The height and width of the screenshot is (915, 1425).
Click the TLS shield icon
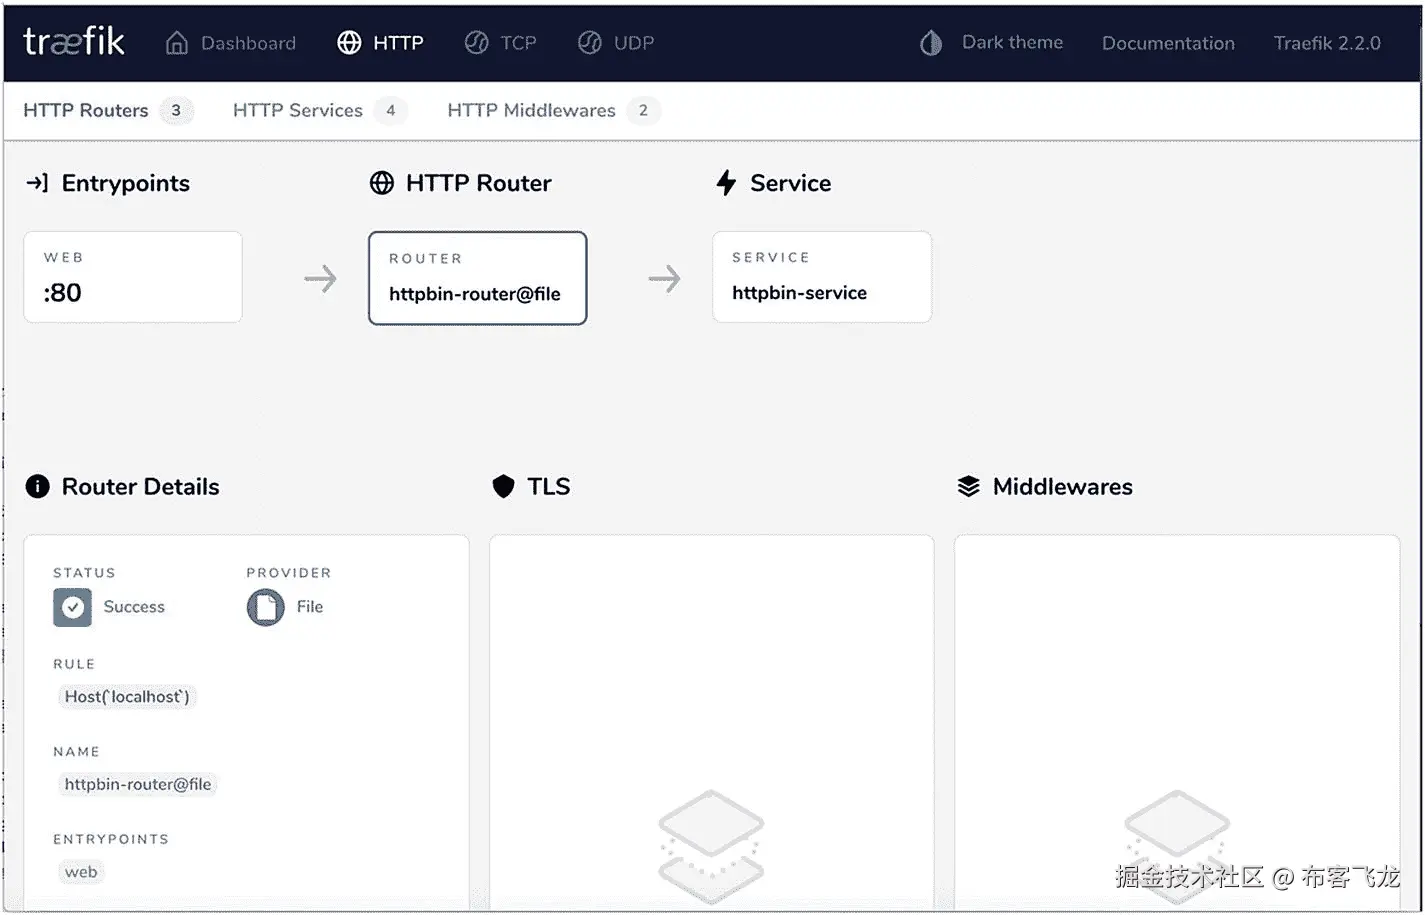click(x=504, y=487)
